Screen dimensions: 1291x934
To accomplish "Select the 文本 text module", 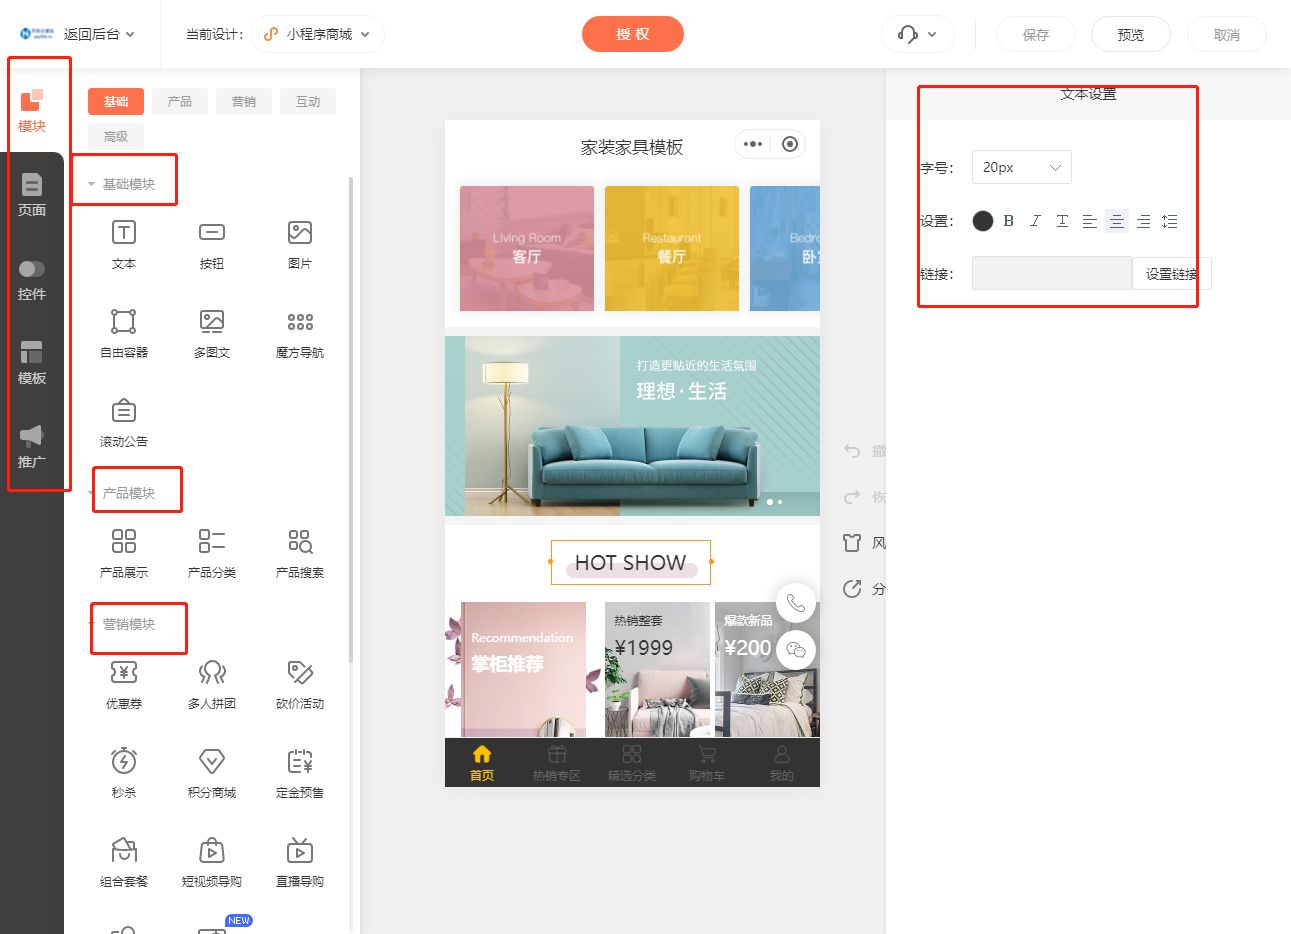I will [124, 244].
